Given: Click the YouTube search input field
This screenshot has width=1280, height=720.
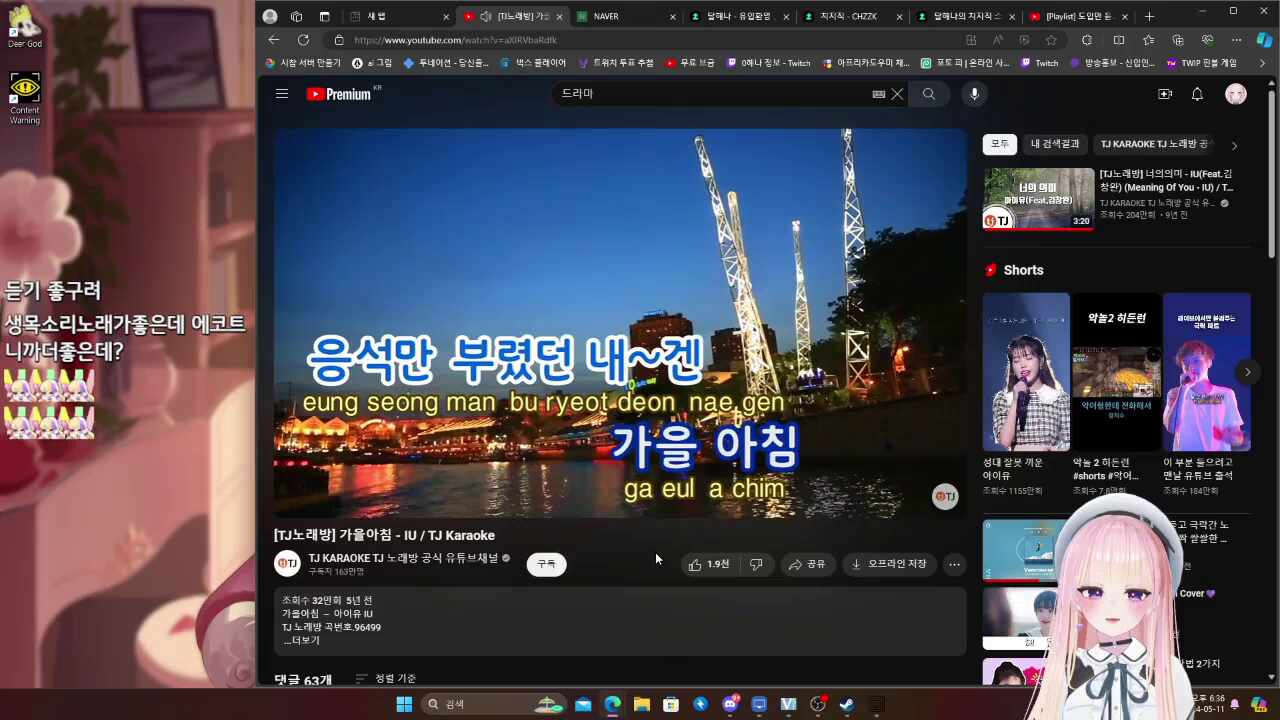Looking at the screenshot, I should tap(712, 94).
